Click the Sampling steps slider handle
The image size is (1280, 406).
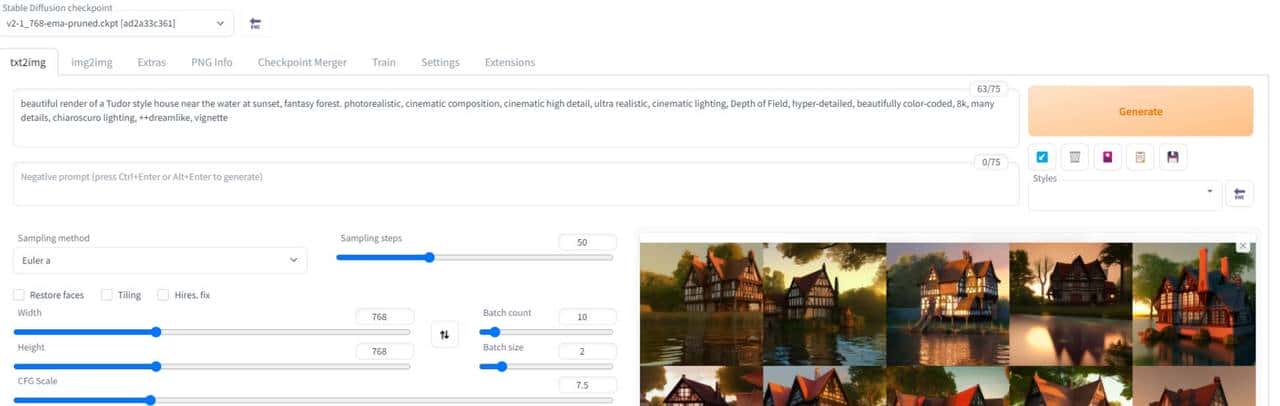429,257
